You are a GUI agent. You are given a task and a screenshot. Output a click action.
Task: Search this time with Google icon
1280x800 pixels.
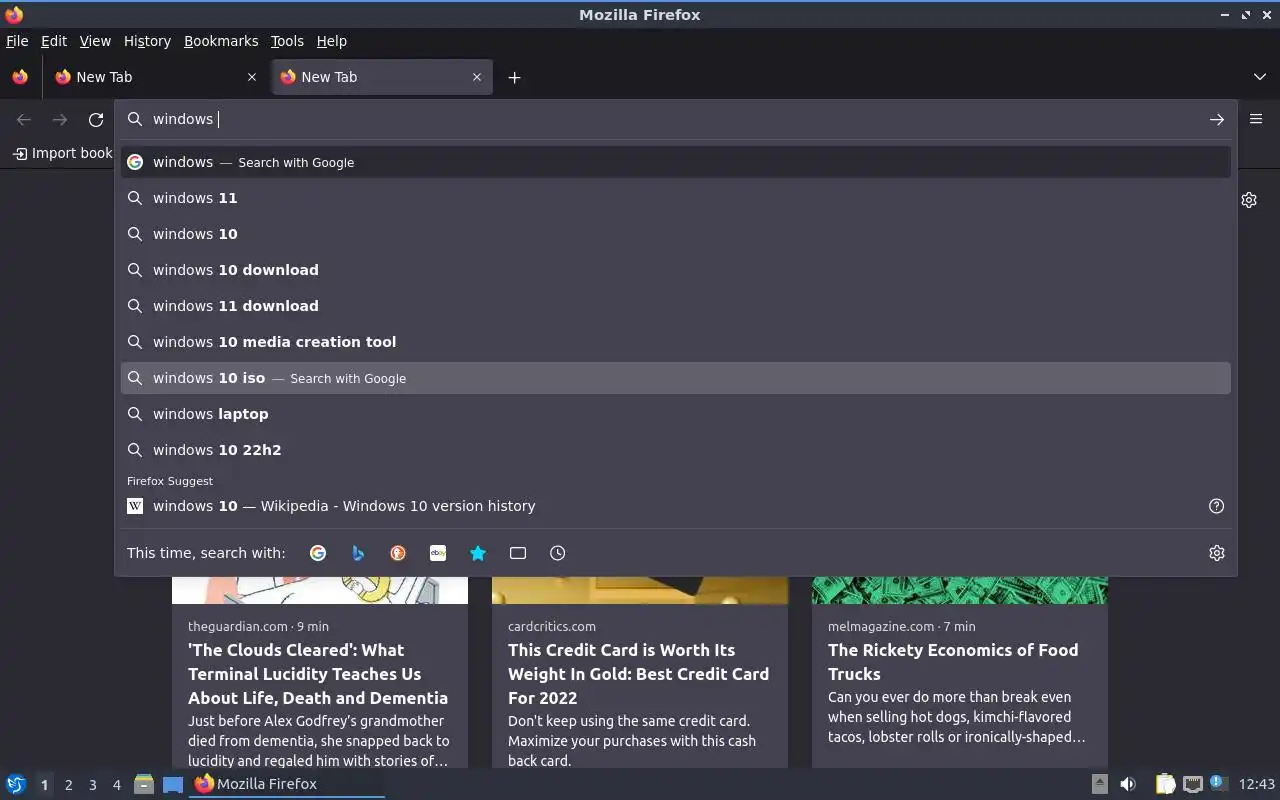pos(318,553)
